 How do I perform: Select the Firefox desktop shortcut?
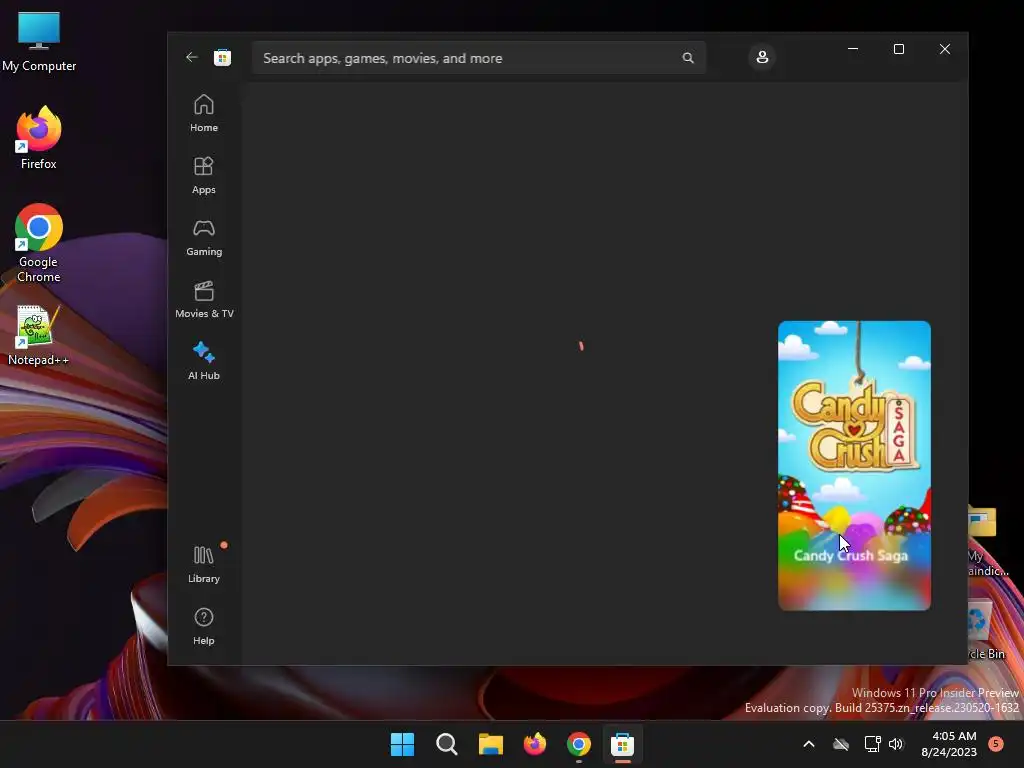[x=39, y=138]
